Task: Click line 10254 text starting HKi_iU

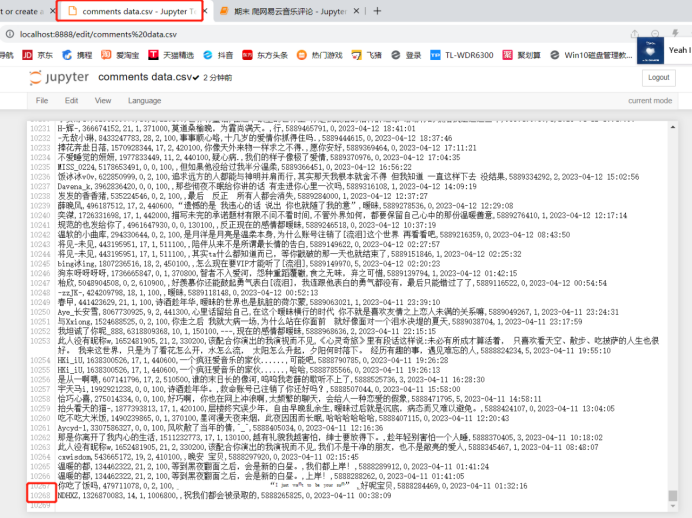Action: [253, 360]
